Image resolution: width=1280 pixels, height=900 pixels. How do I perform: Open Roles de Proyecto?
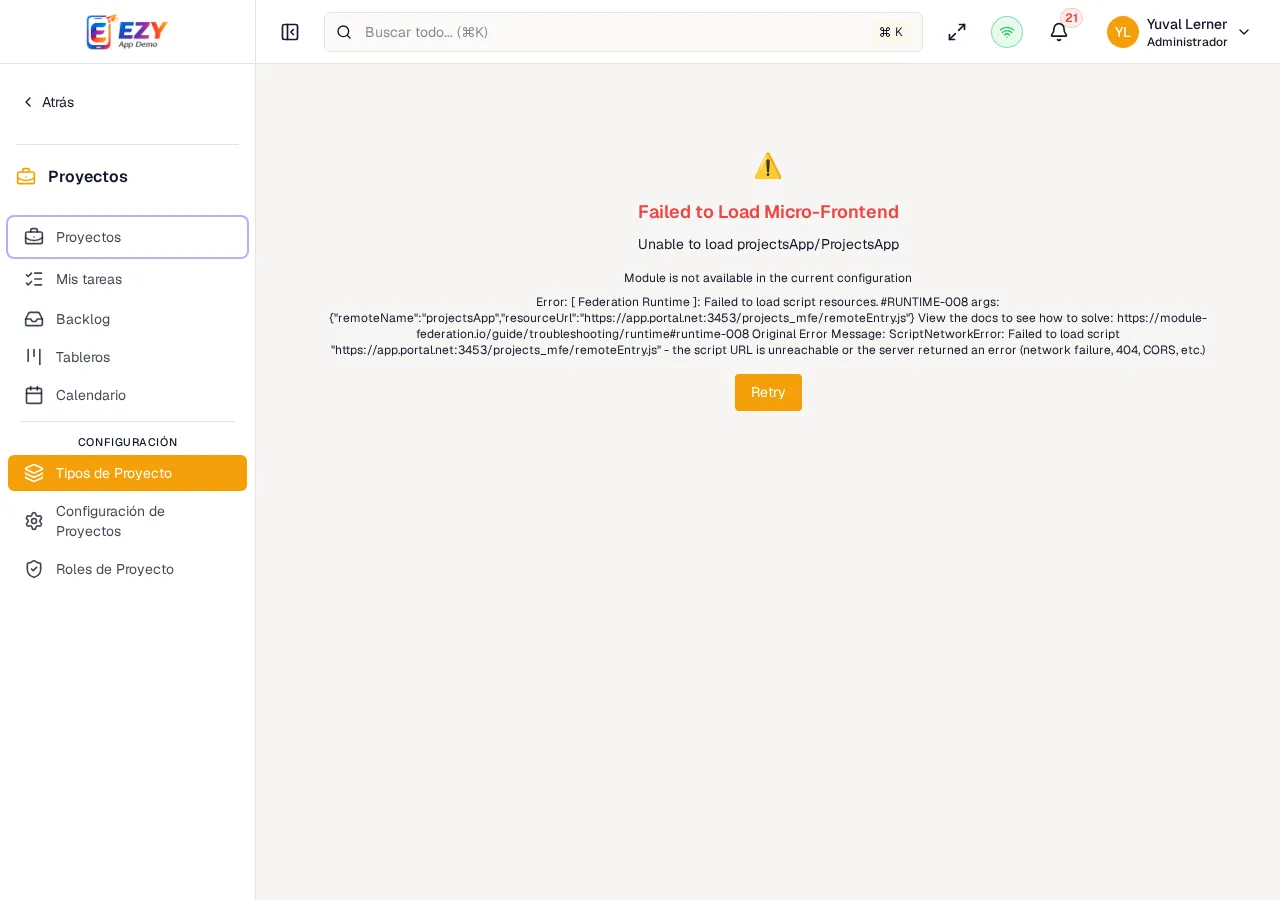(127, 569)
